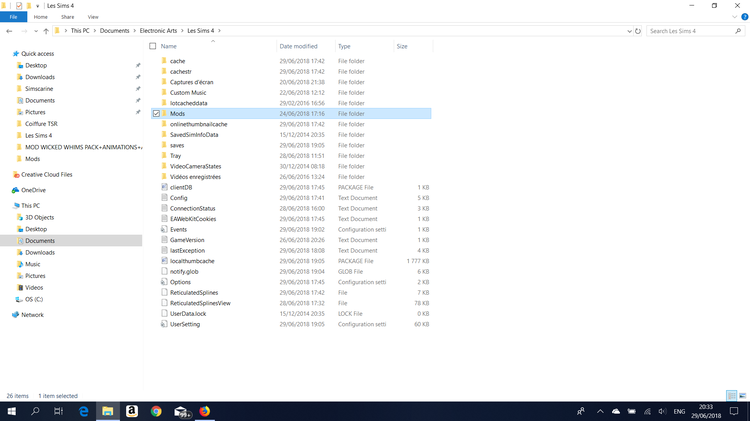750x421 pixels.
Task: Switch to details view layout icon
Action: pos(731,396)
